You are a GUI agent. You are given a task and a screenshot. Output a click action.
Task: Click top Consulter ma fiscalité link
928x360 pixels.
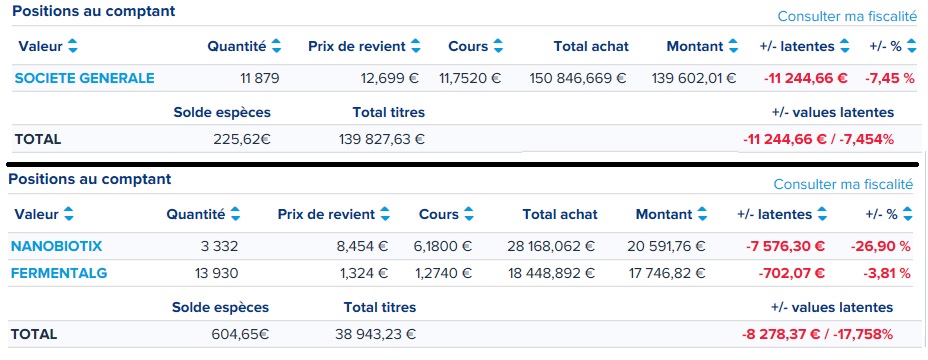(847, 17)
